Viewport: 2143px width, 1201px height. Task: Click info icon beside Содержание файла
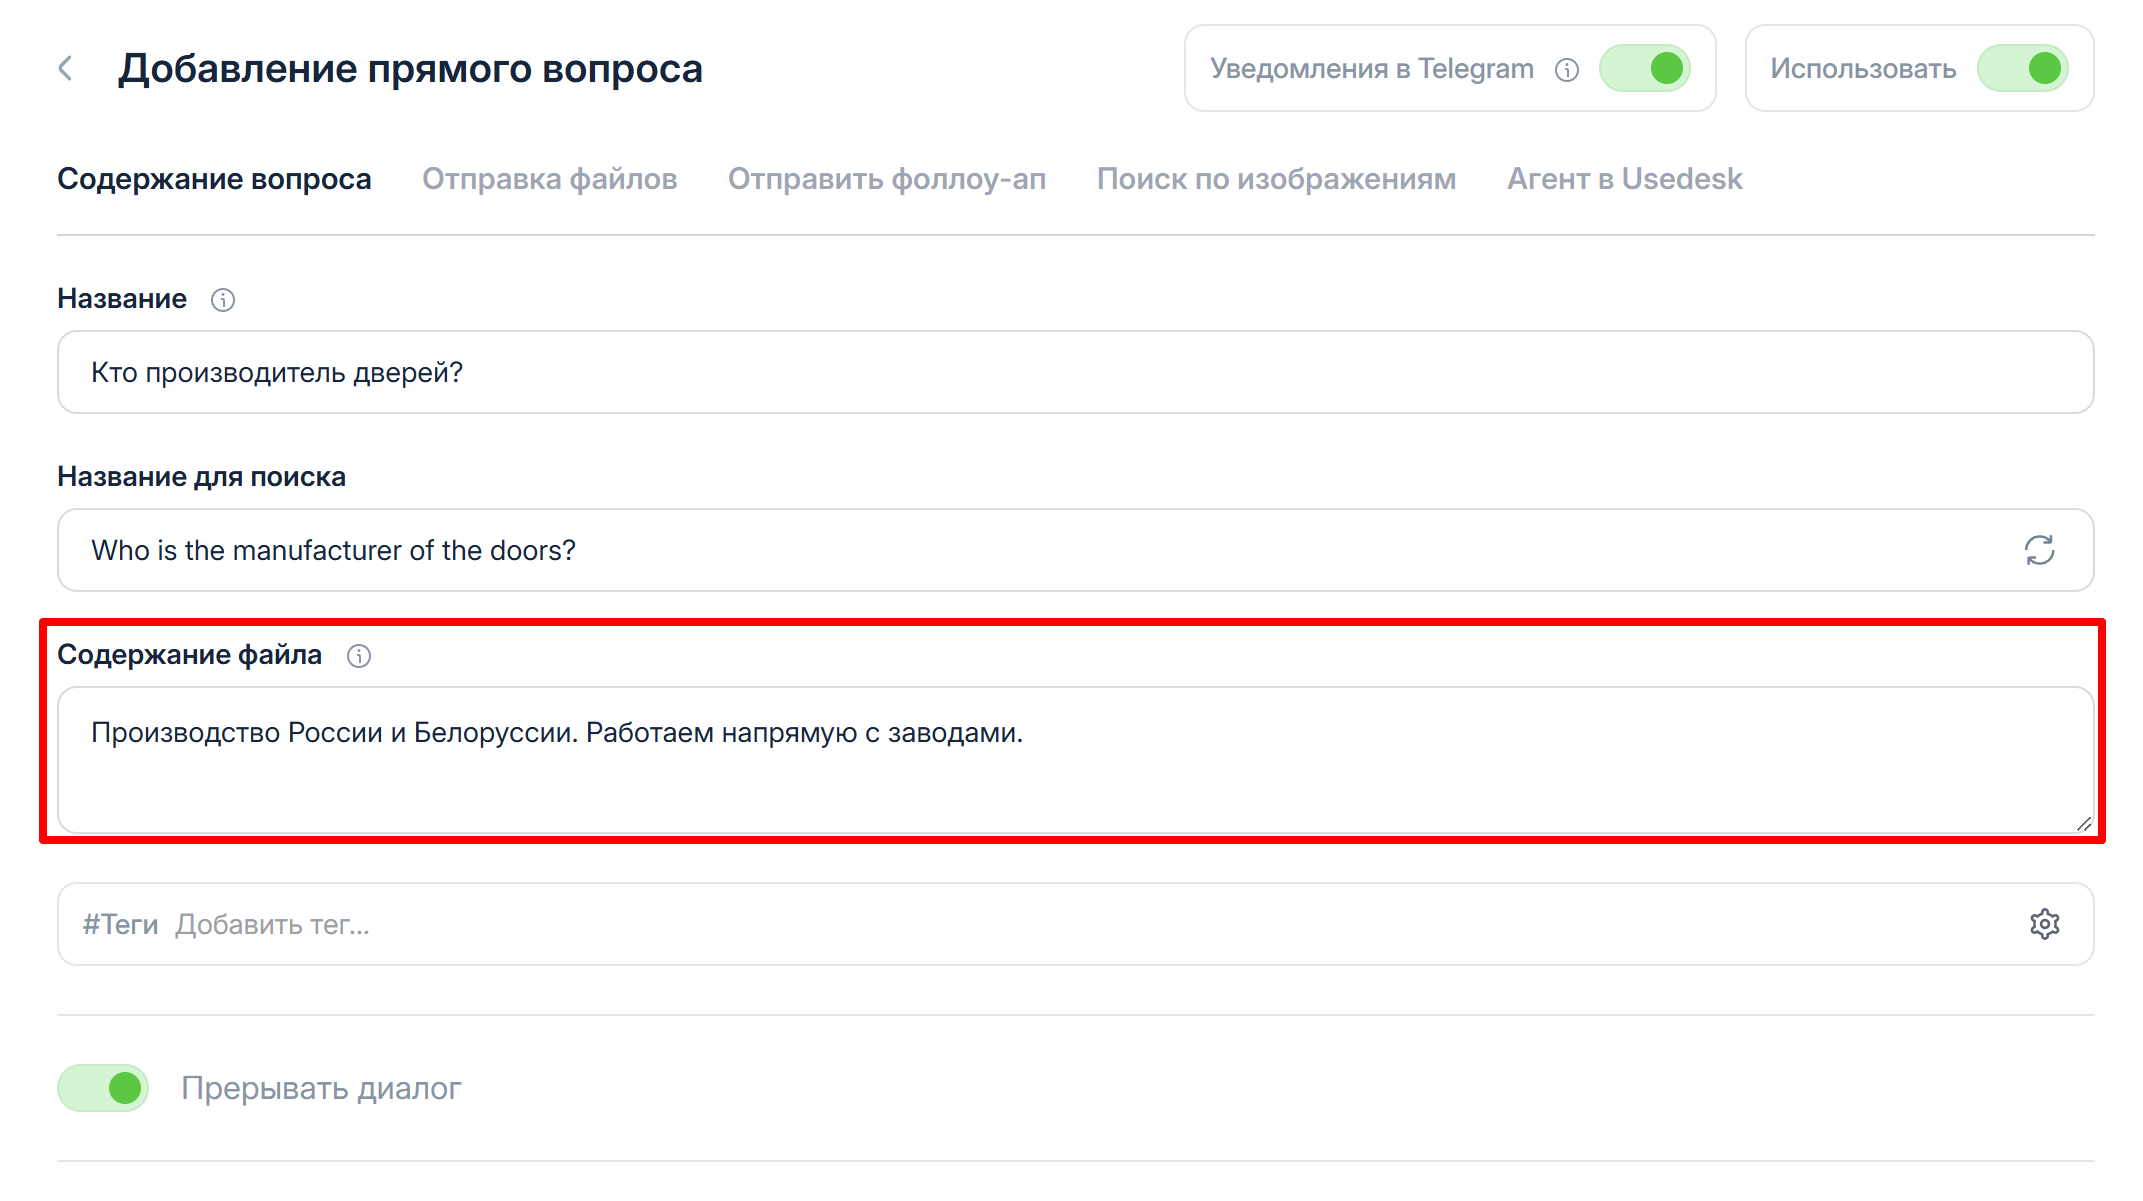point(359,656)
